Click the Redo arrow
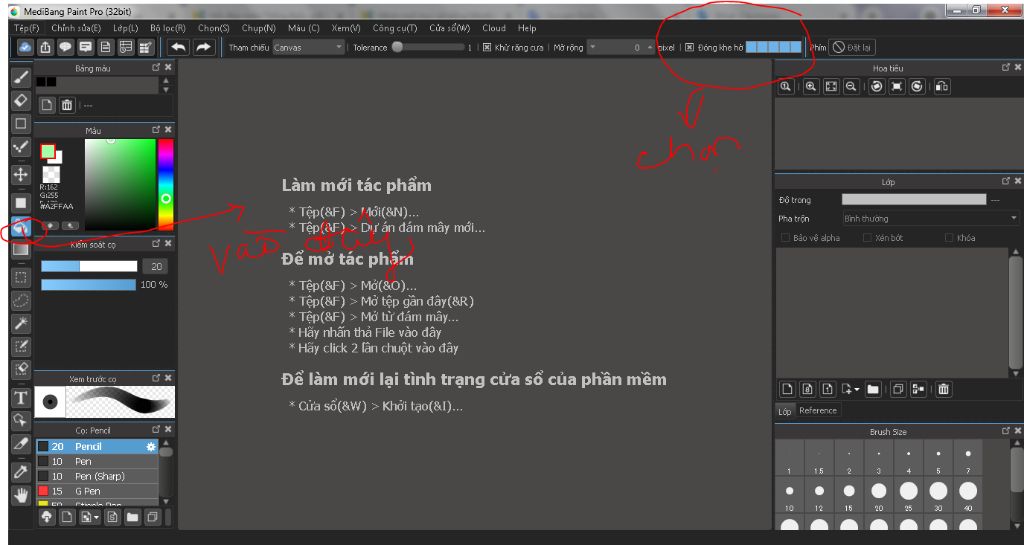This screenshot has height=545, width=1024. [203, 47]
